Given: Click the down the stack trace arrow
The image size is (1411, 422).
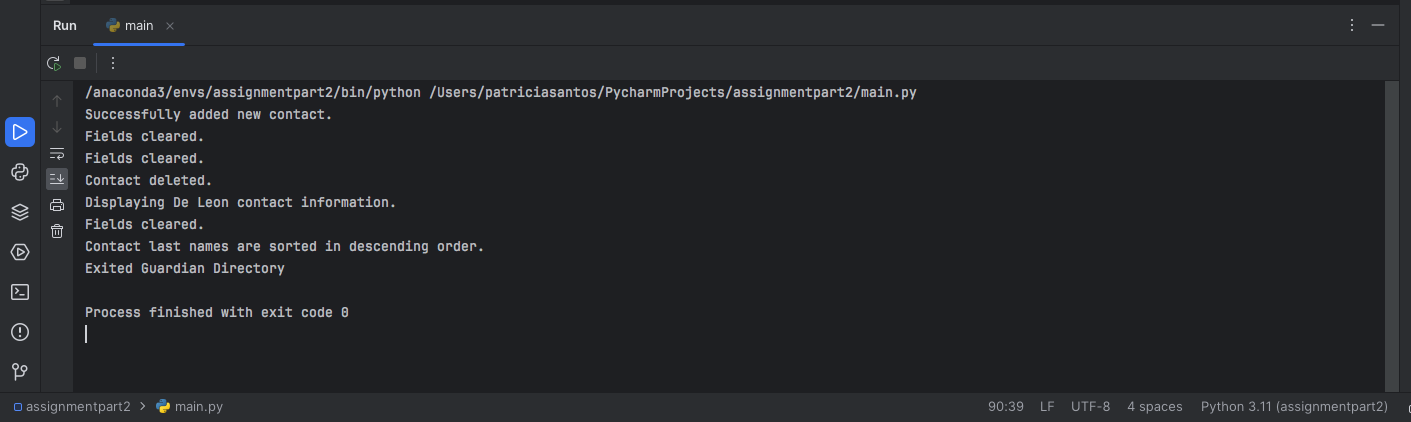Looking at the screenshot, I should (57, 127).
